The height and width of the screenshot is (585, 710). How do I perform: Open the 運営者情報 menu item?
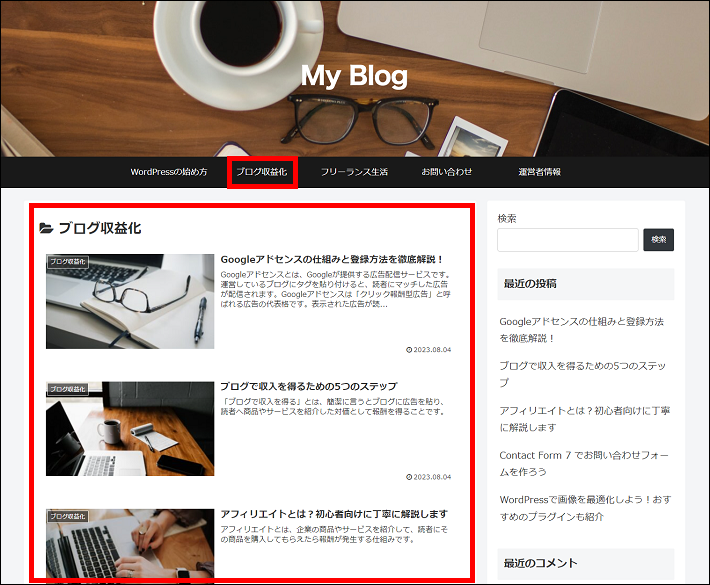point(540,172)
